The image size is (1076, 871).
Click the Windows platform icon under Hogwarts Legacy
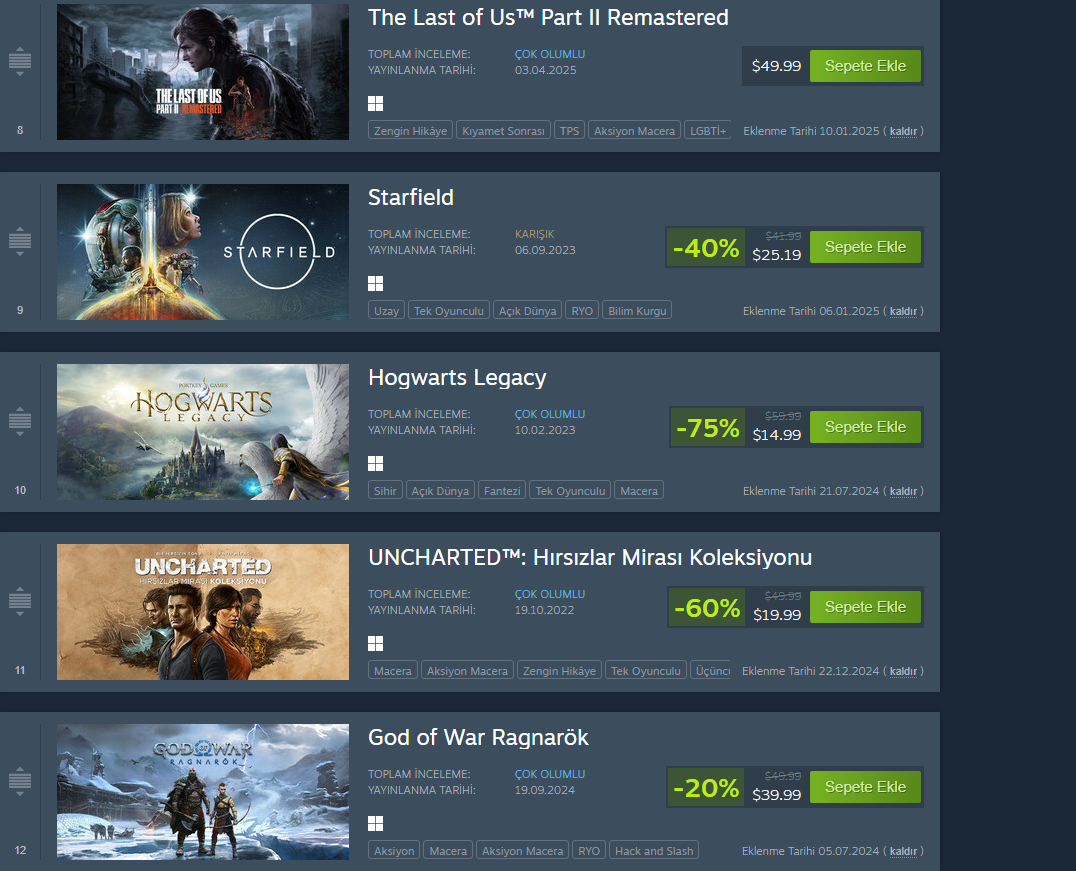click(x=375, y=463)
